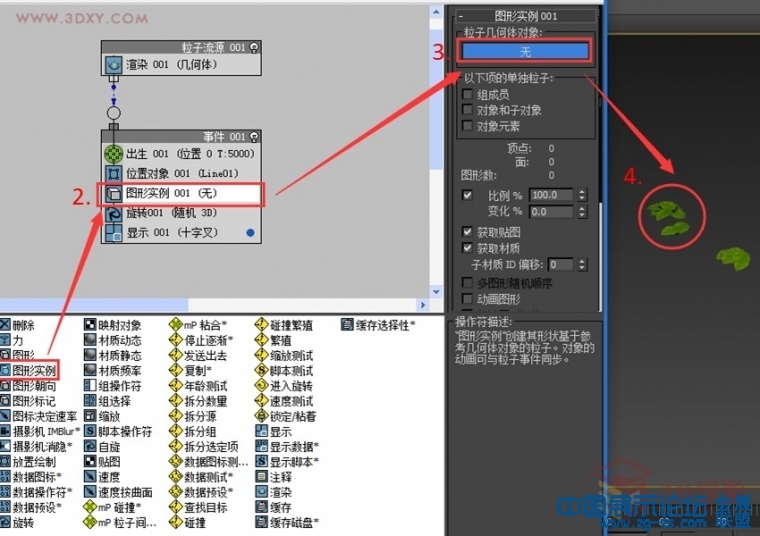Enable the 多图形随机顺序 checkbox
This screenshot has width=760, height=536.
coord(467,282)
